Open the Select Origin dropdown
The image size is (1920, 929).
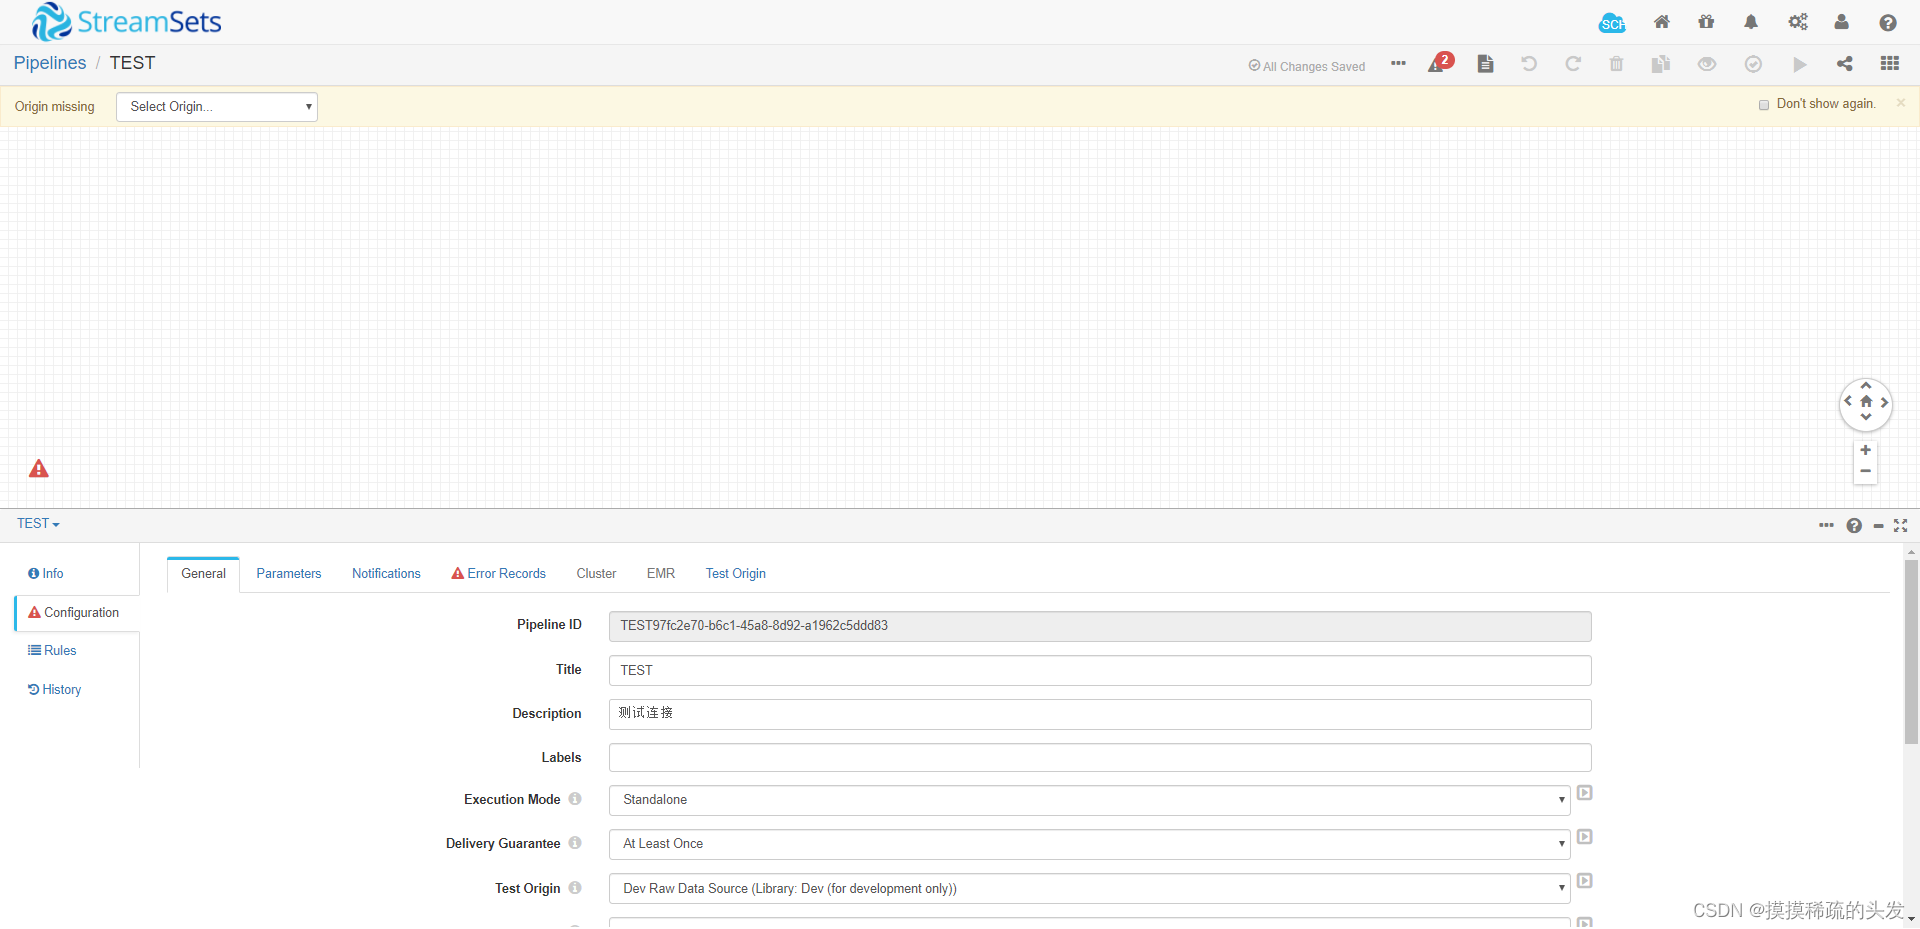click(216, 106)
